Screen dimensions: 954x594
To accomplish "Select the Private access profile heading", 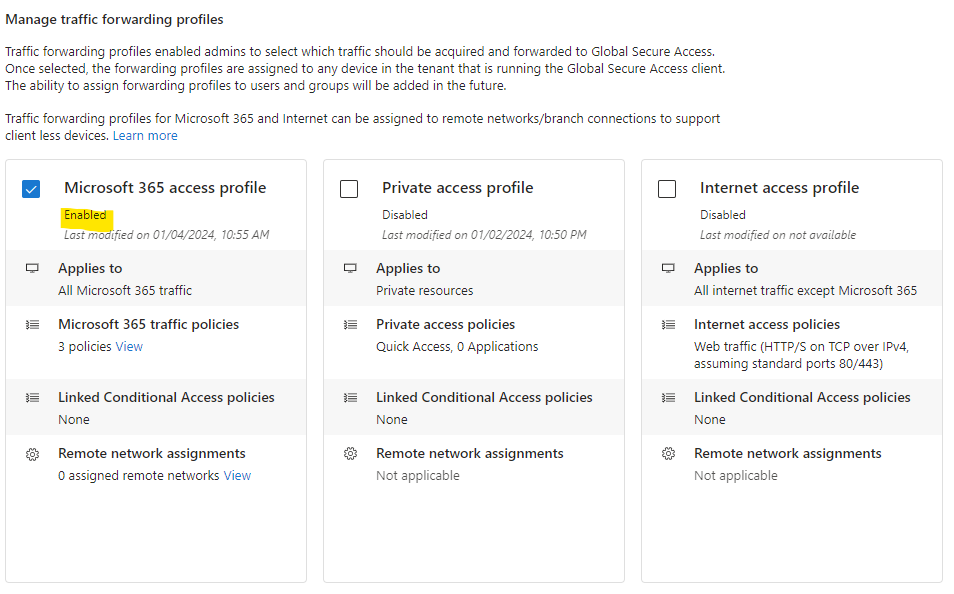I will (x=458, y=188).
